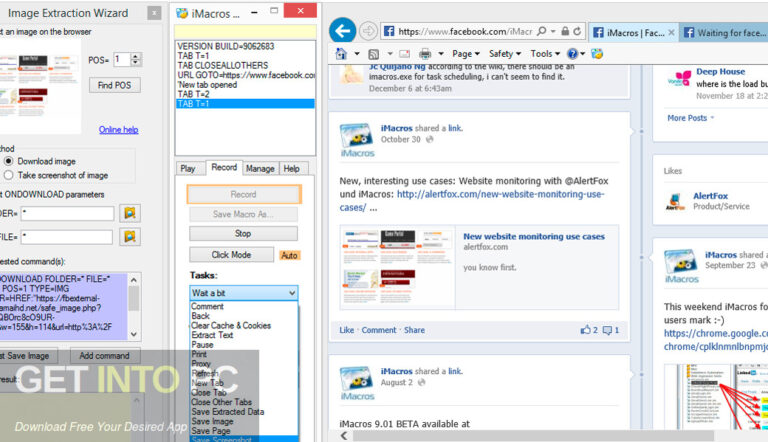Switch to the Manage tab in iMacros
Image resolution: width=768 pixels, height=442 pixels.
260,169
